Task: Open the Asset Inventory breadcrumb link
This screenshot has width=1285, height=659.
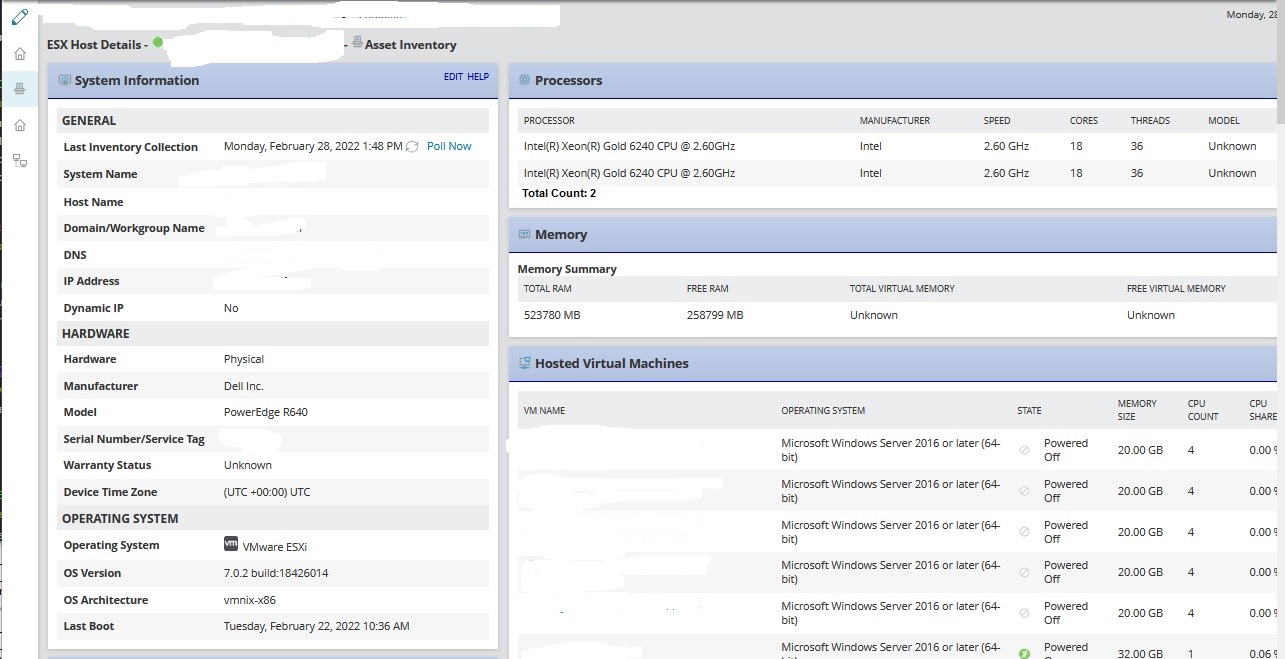Action: [x=410, y=45]
